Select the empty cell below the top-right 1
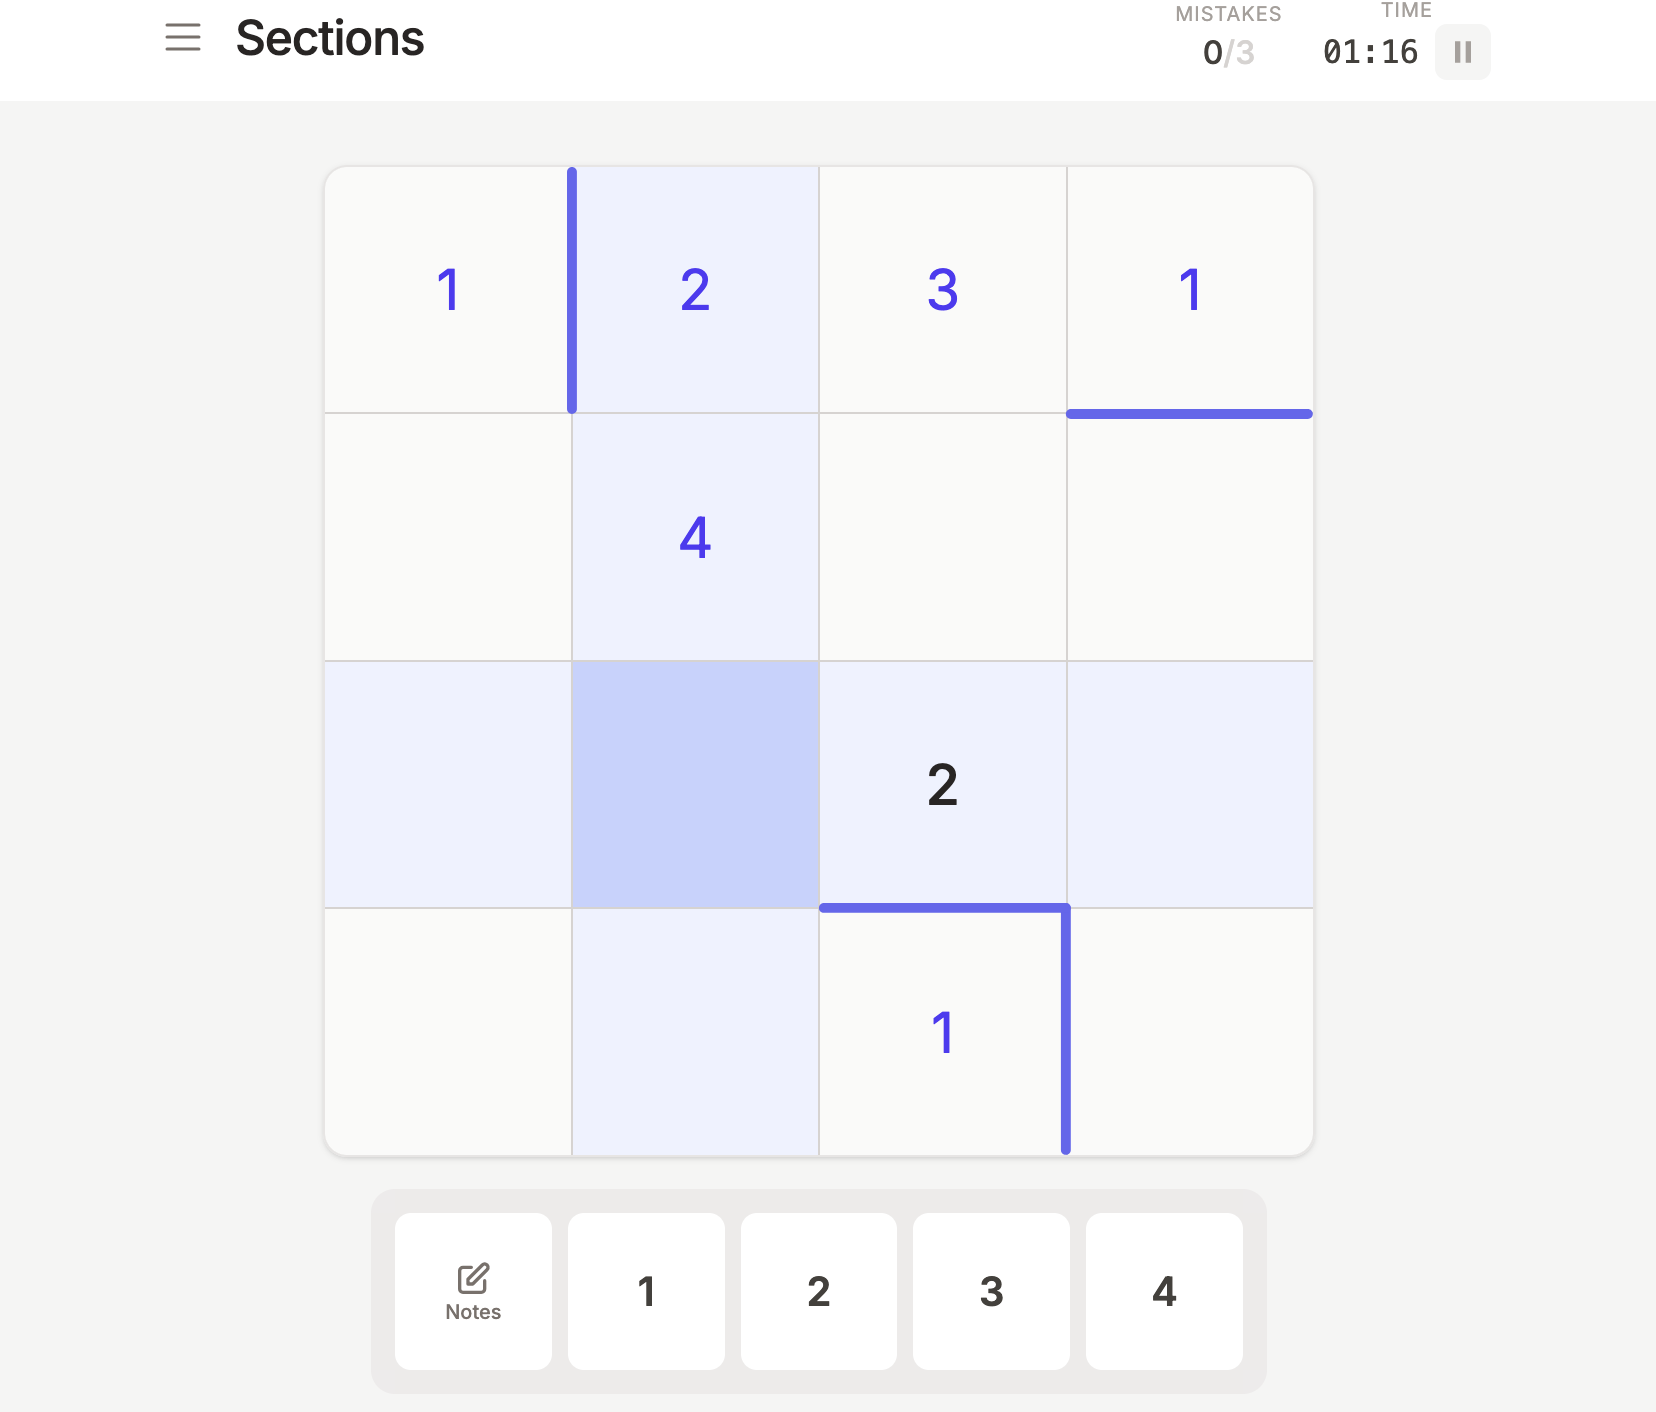The height and width of the screenshot is (1412, 1656). (x=1189, y=537)
